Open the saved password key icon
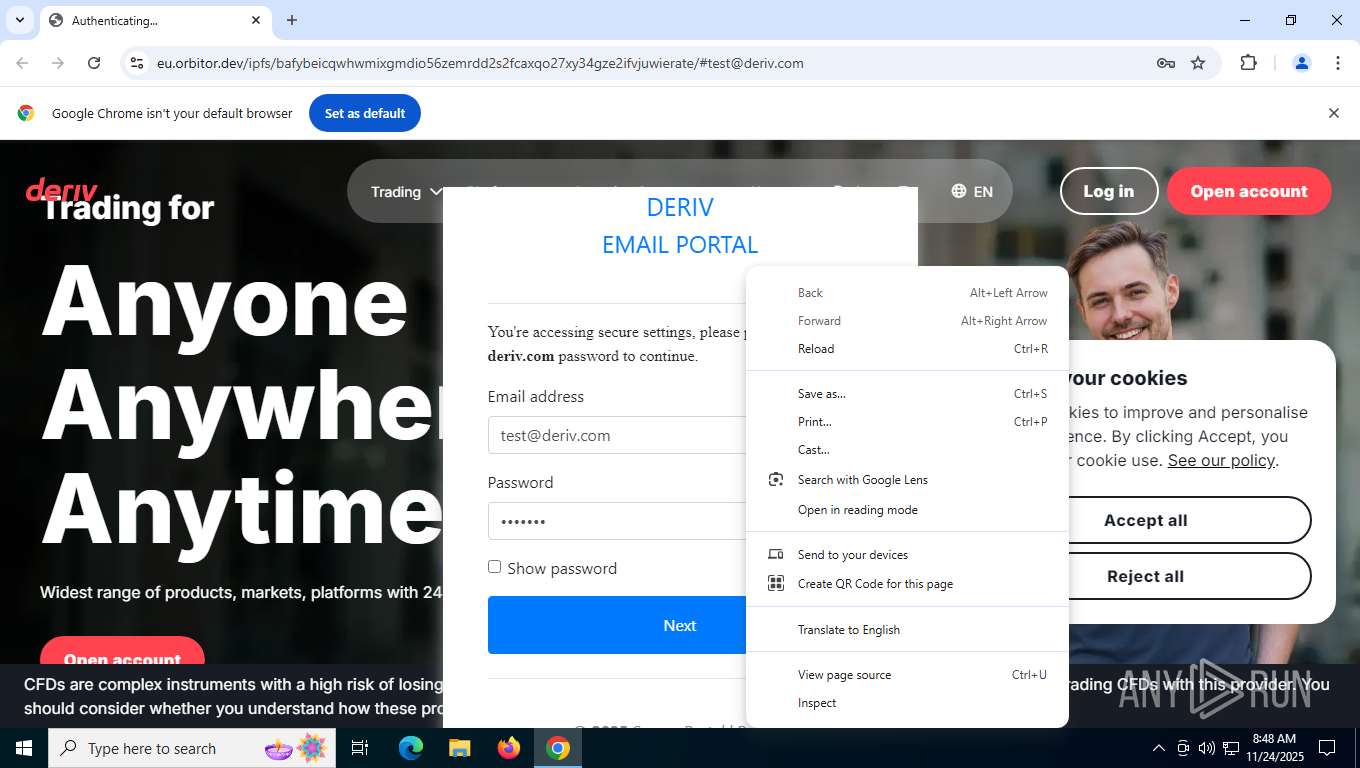The height and width of the screenshot is (768, 1360). pos(1165,63)
